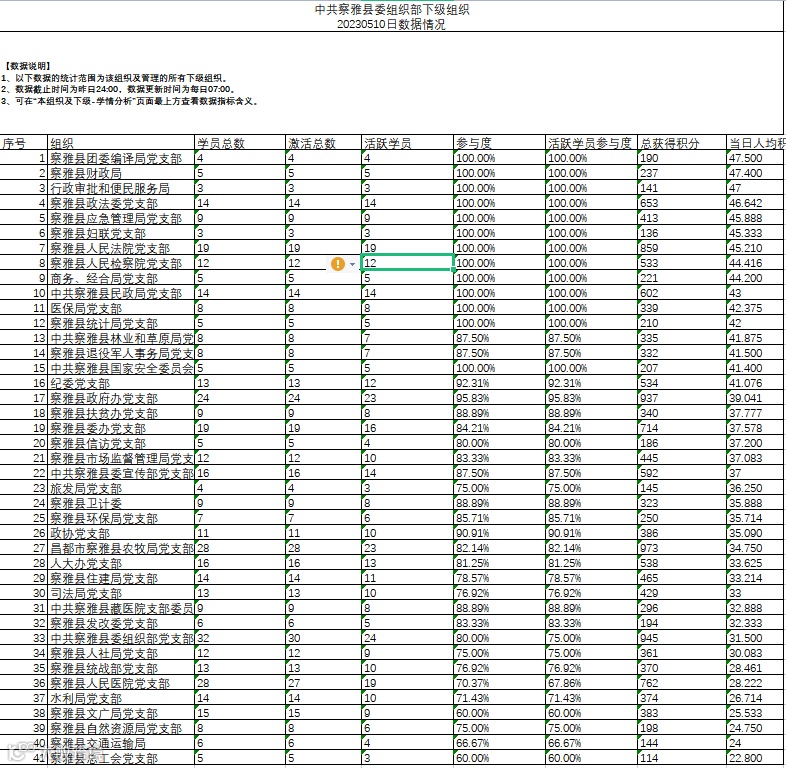Select cell 察雅县人民医院党支部
This screenshot has width=786, height=768.
[121, 683]
